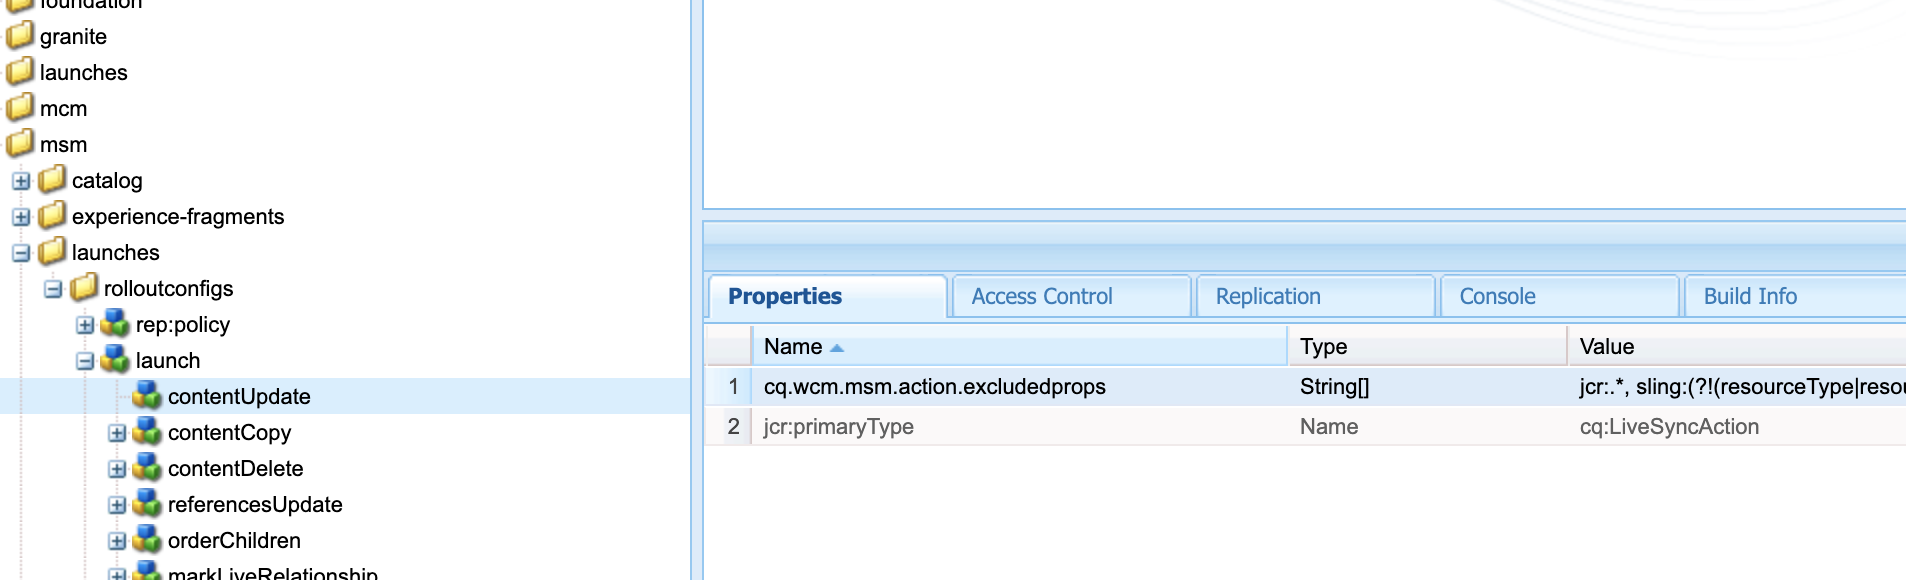The width and height of the screenshot is (1906, 580).
Task: Collapse the launch node
Action: coord(85,361)
